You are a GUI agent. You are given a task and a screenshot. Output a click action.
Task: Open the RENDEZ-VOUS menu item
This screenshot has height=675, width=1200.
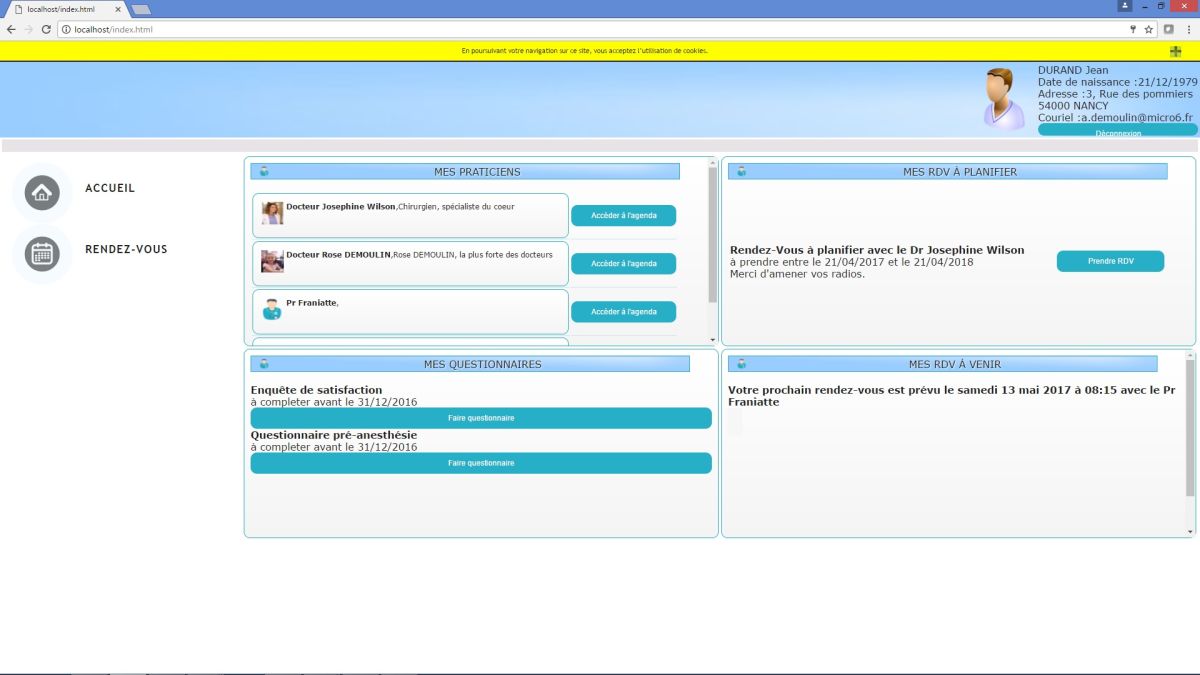[126, 249]
